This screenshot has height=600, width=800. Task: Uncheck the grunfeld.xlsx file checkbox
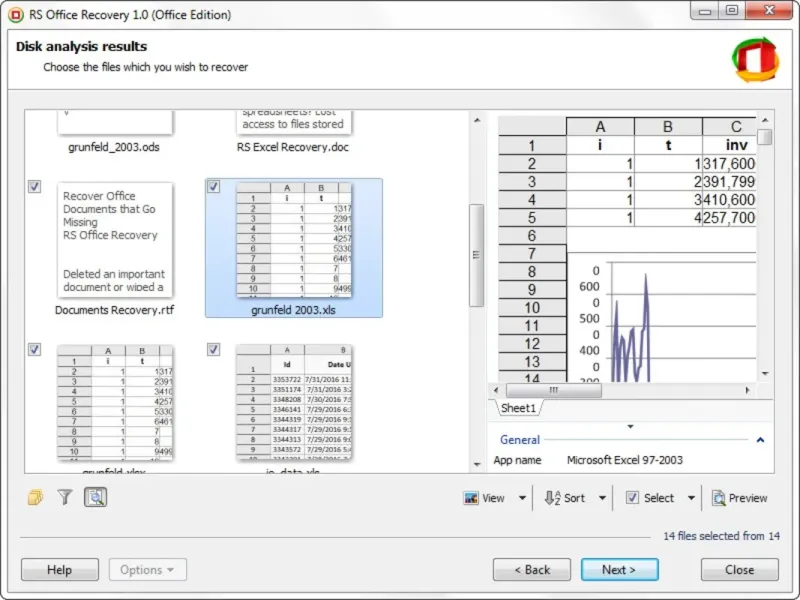(34, 349)
